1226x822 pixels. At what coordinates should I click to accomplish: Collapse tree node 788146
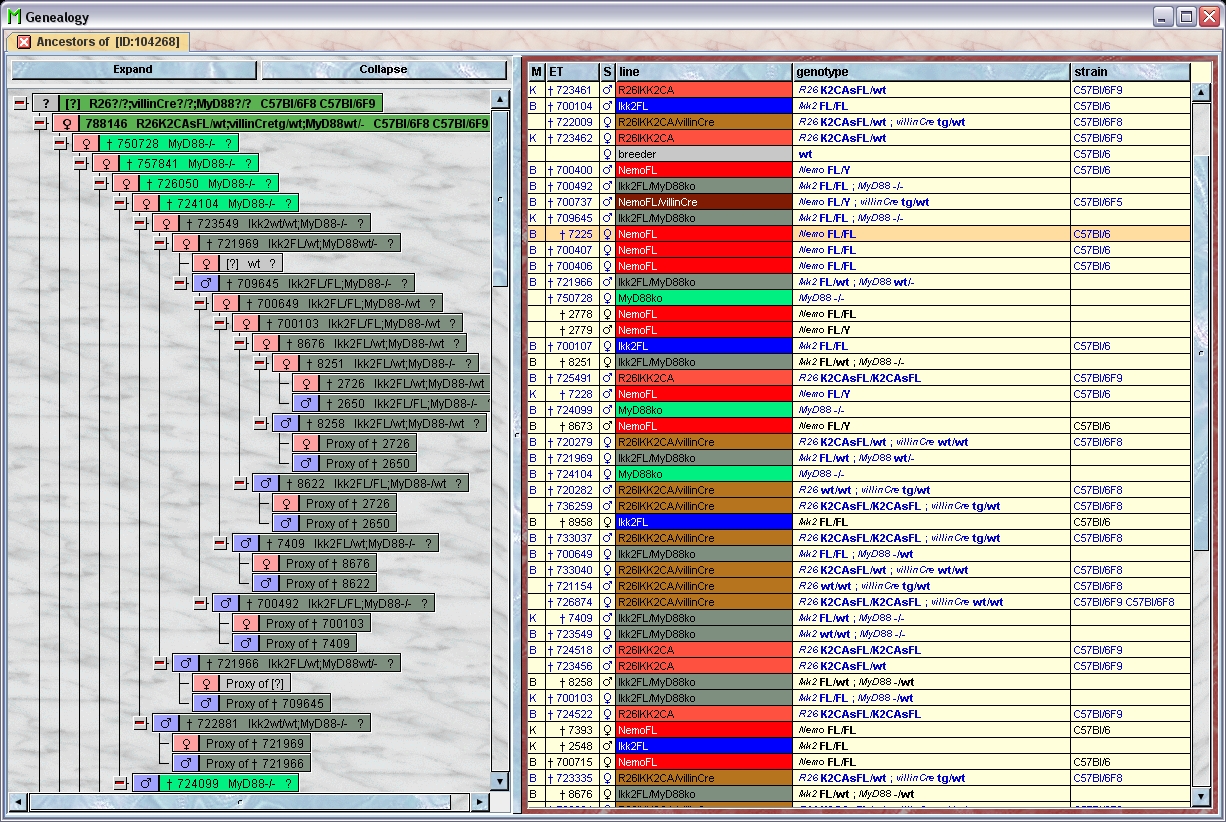point(40,123)
